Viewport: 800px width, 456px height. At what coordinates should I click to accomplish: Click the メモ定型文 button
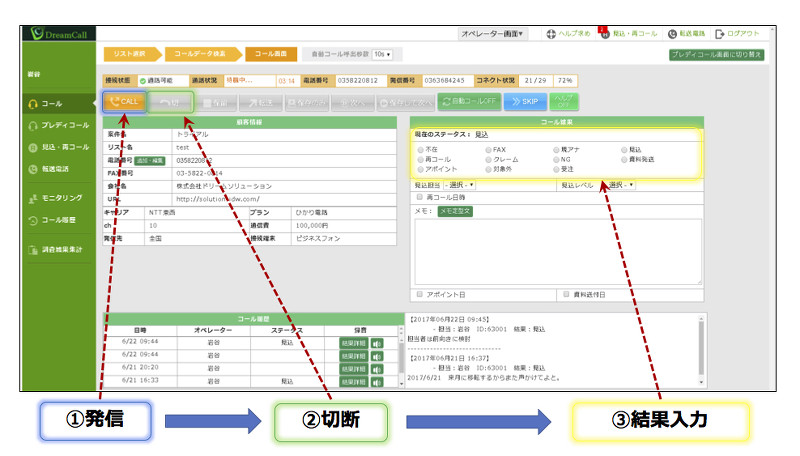coord(455,211)
